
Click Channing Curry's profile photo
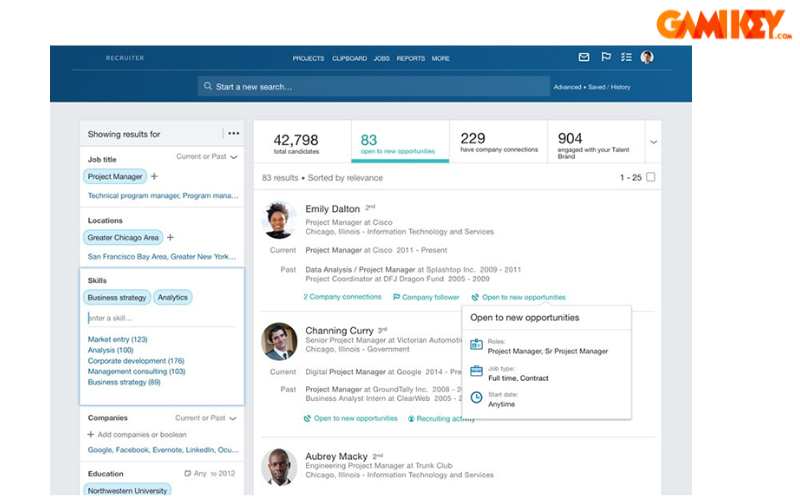coord(279,341)
